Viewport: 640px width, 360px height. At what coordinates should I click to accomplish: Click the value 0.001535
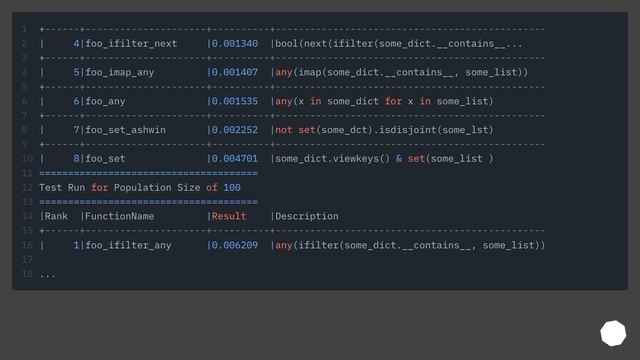click(x=235, y=101)
